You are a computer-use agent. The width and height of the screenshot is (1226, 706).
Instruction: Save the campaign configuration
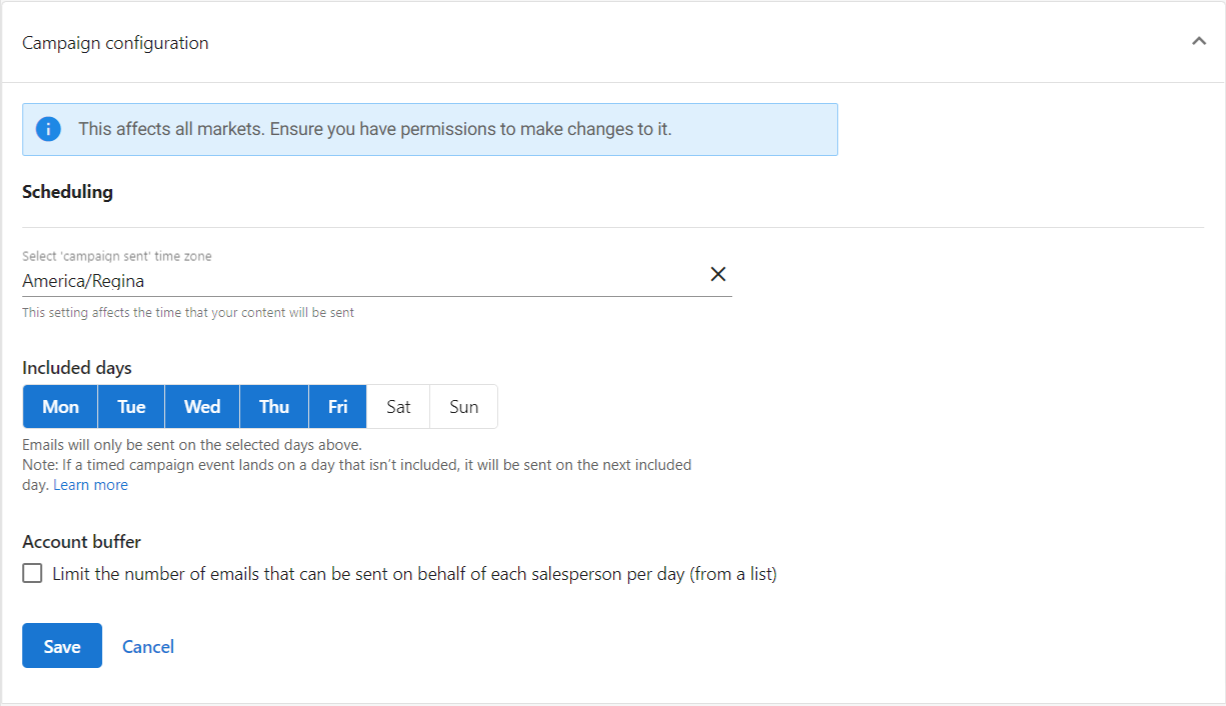coord(62,646)
